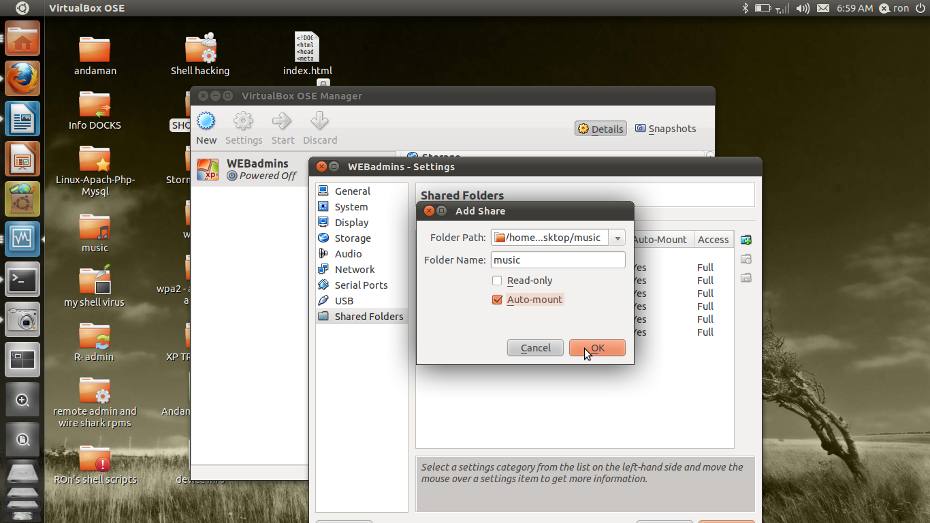Click Start in VirtualBox Manager toolbar

click(282, 128)
